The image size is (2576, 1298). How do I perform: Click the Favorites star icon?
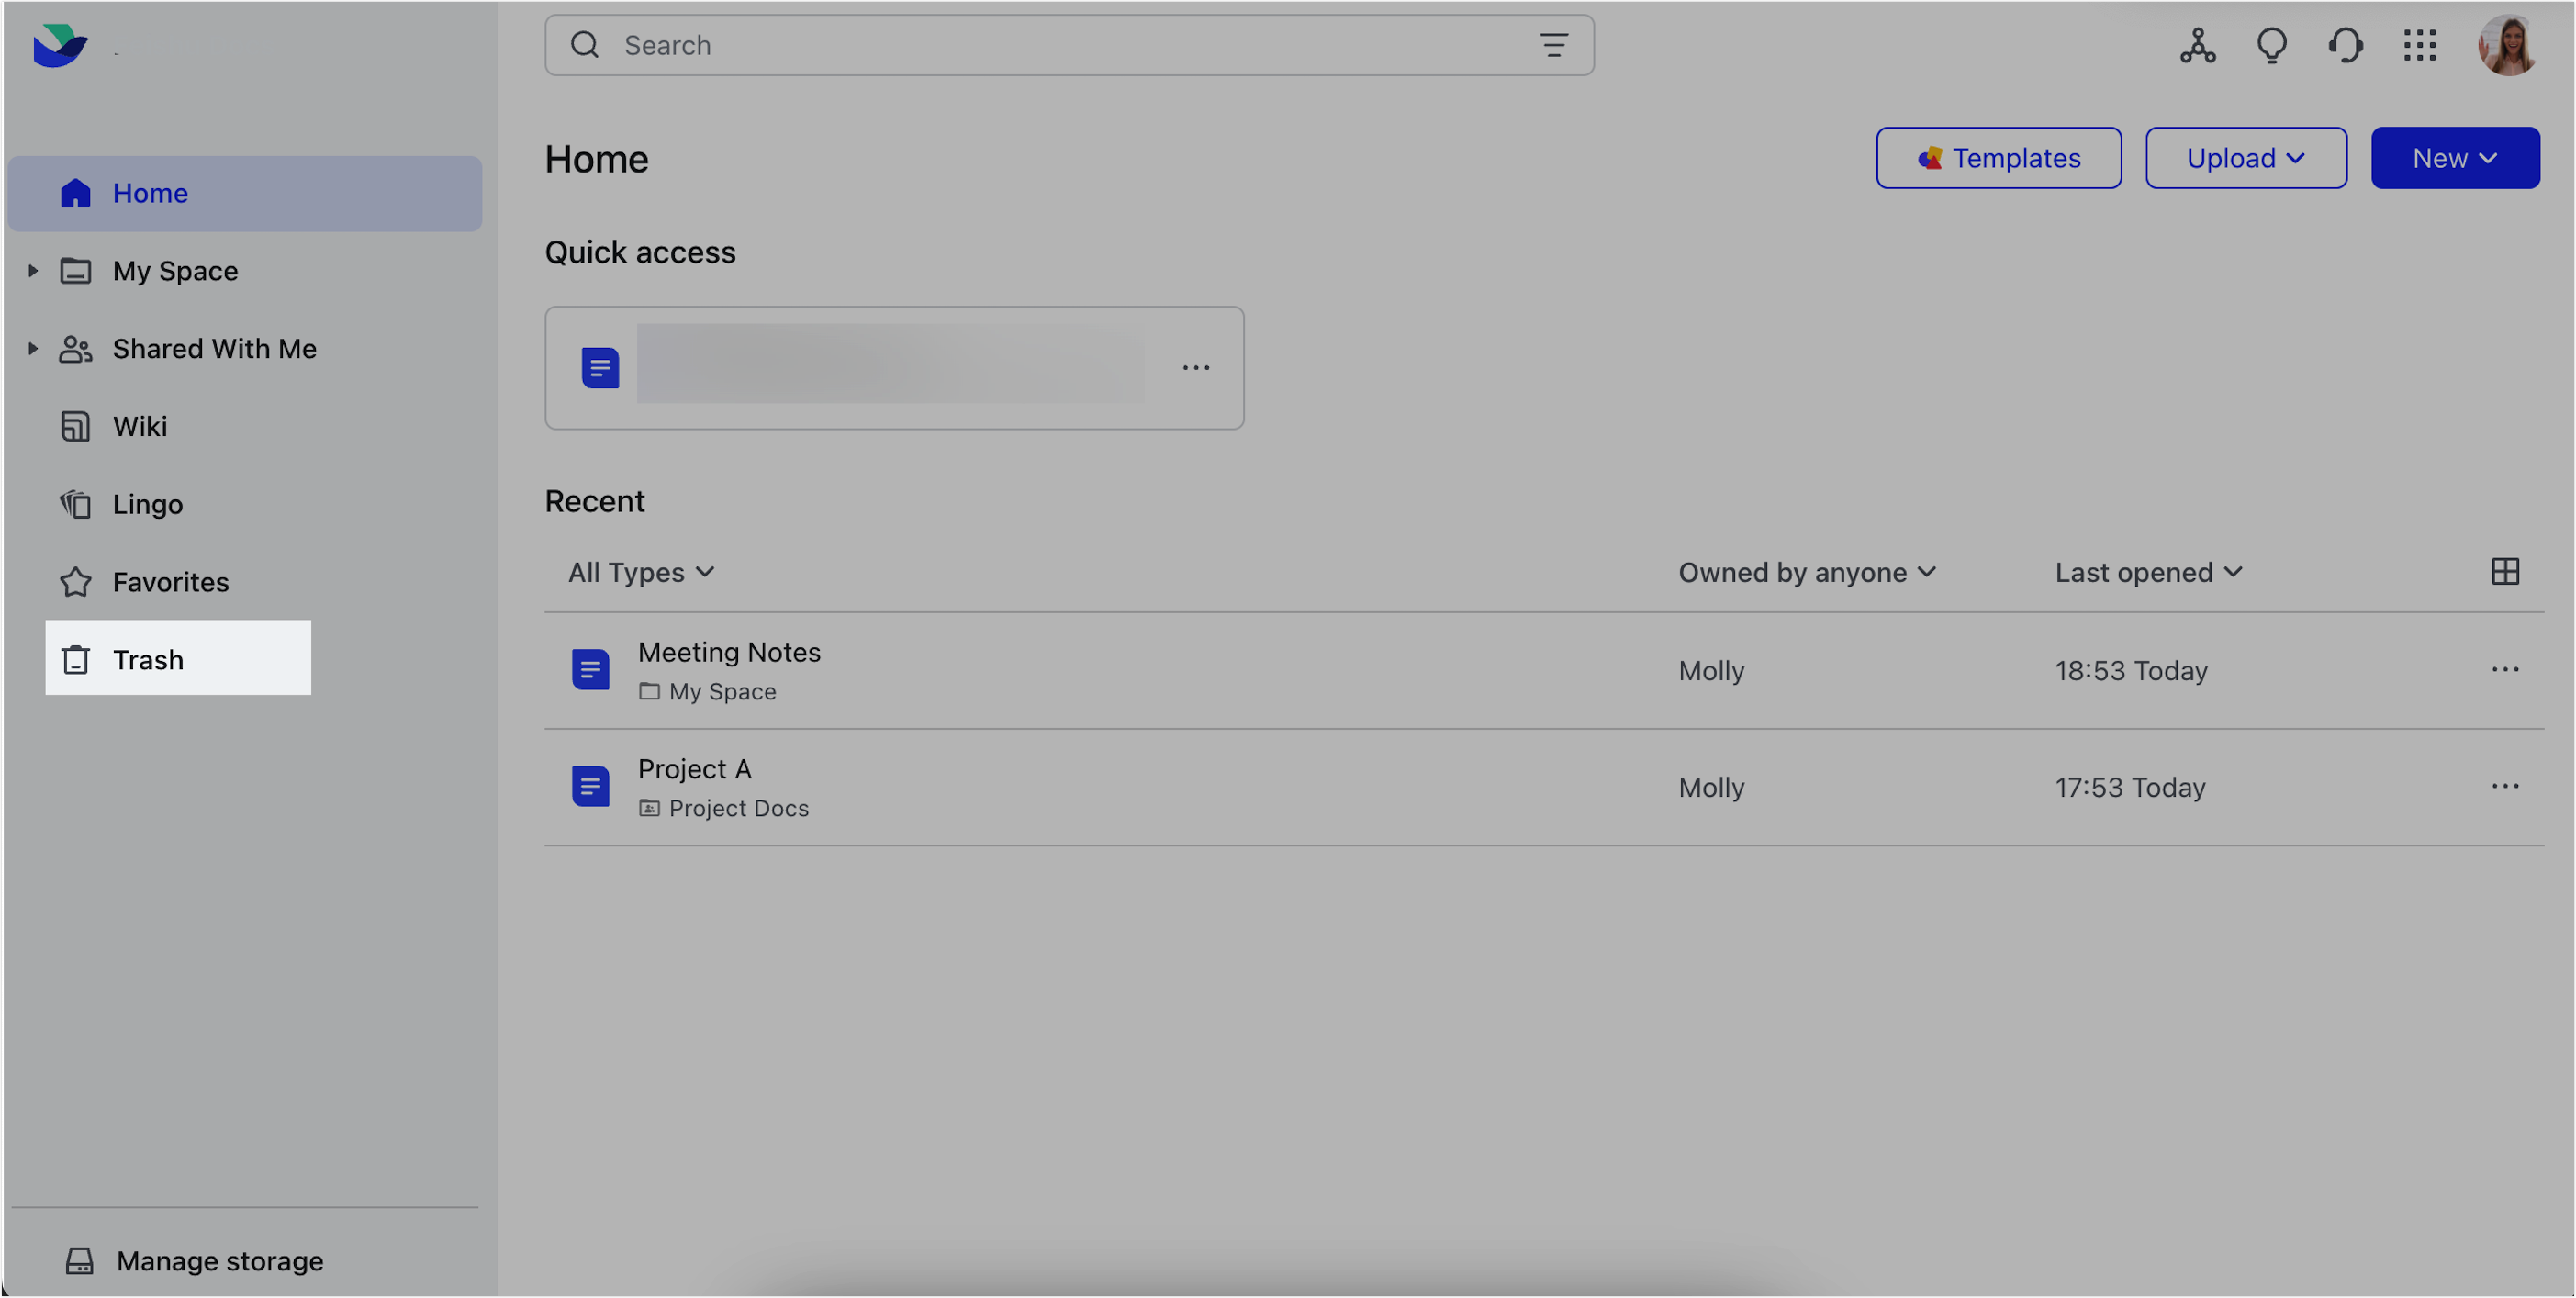[x=76, y=581]
